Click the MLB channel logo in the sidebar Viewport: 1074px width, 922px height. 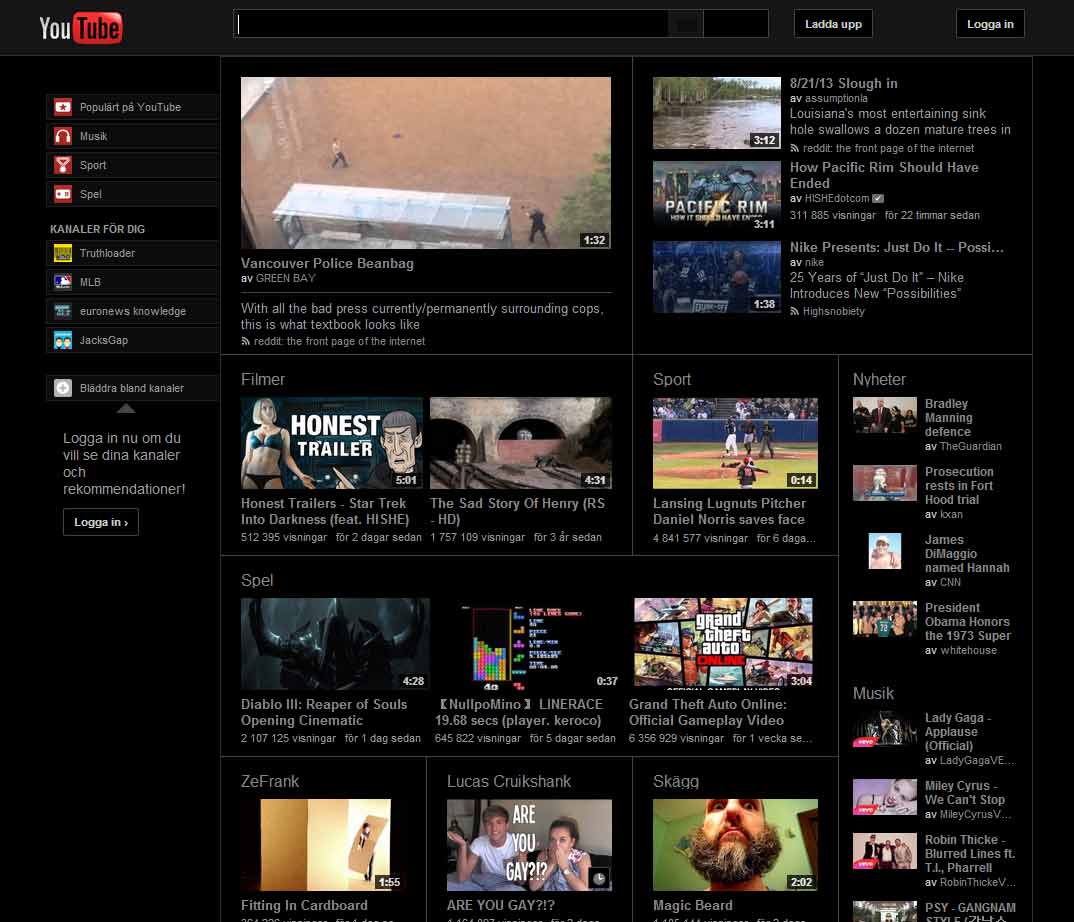point(62,281)
